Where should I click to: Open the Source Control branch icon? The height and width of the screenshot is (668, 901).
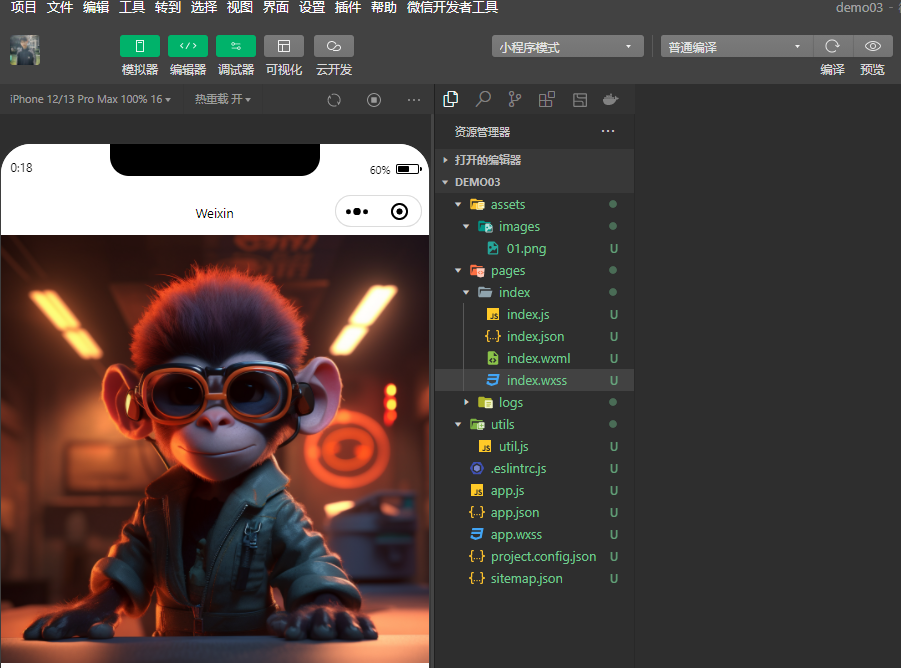tap(515, 99)
